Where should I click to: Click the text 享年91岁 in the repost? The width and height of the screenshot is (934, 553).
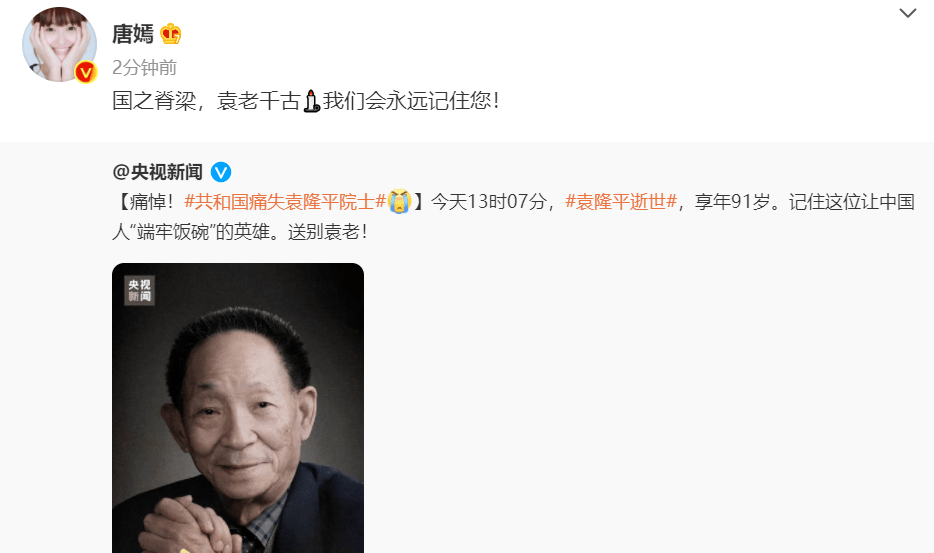[x=733, y=202]
